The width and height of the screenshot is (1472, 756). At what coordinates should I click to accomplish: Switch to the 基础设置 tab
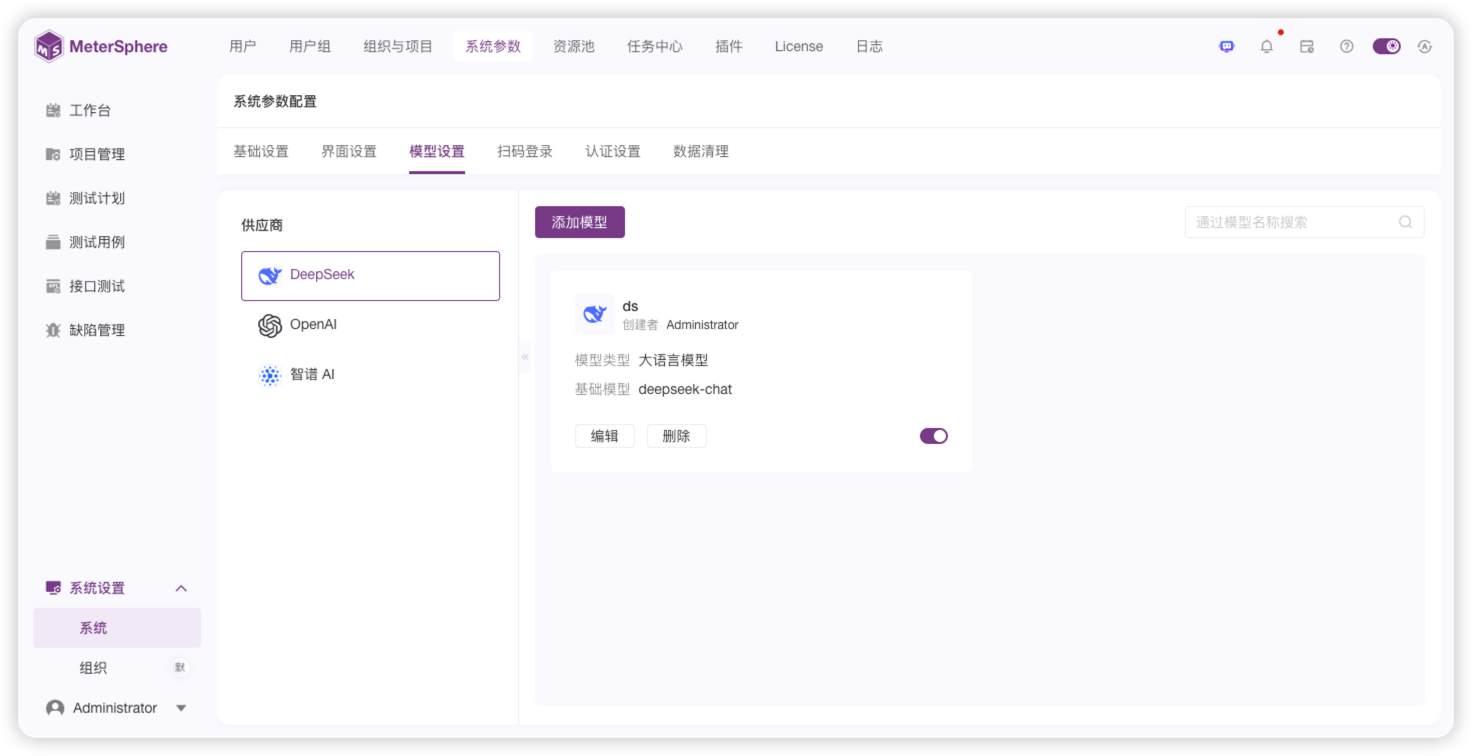[x=261, y=152]
